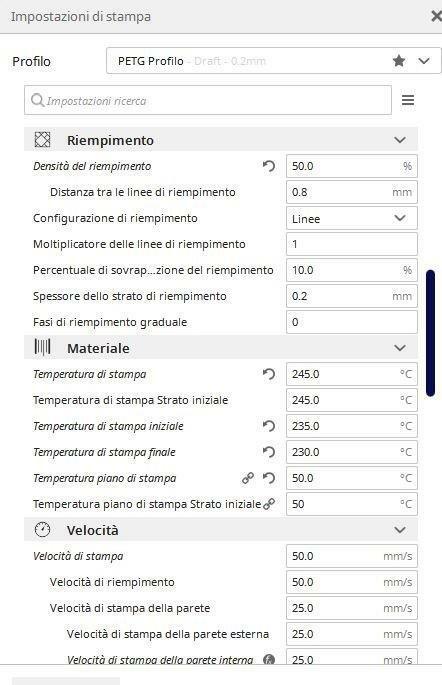Image resolution: width=442 pixels, height=685 pixels.
Task: Collapse the Velocità section
Action: point(400,530)
